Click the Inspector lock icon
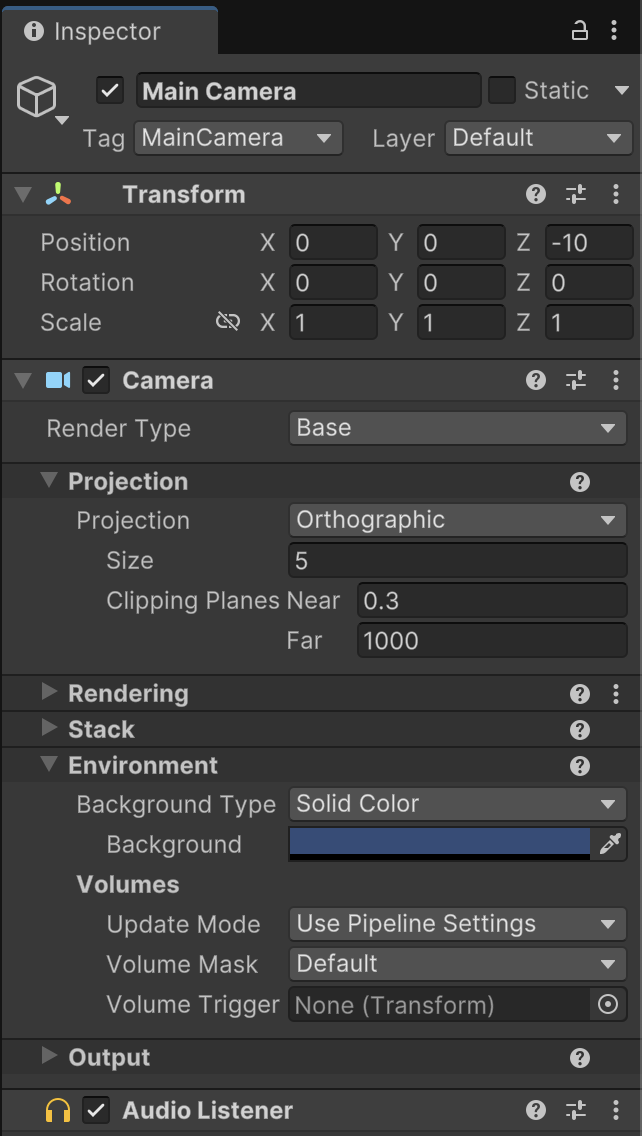The image size is (642, 1136). (580, 30)
